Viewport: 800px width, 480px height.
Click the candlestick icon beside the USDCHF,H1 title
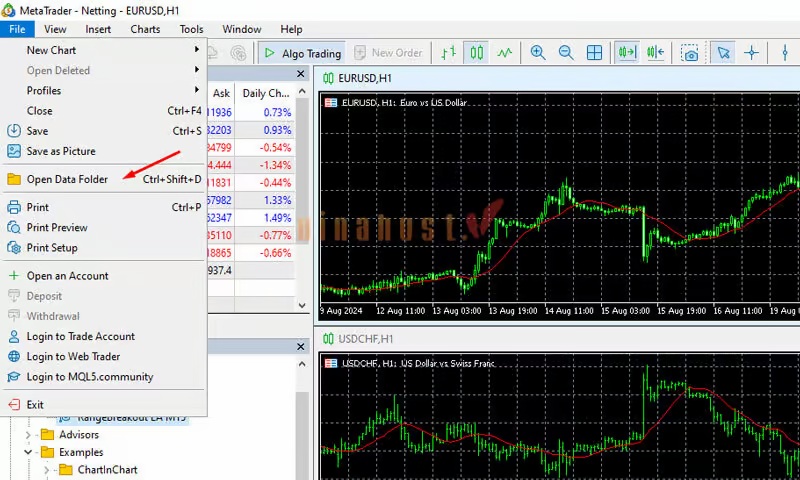pos(329,339)
